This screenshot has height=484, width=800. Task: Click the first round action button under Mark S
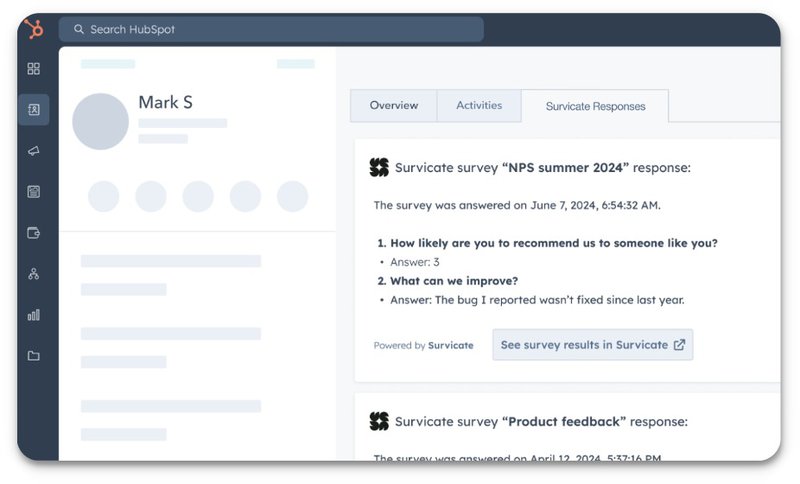point(104,197)
